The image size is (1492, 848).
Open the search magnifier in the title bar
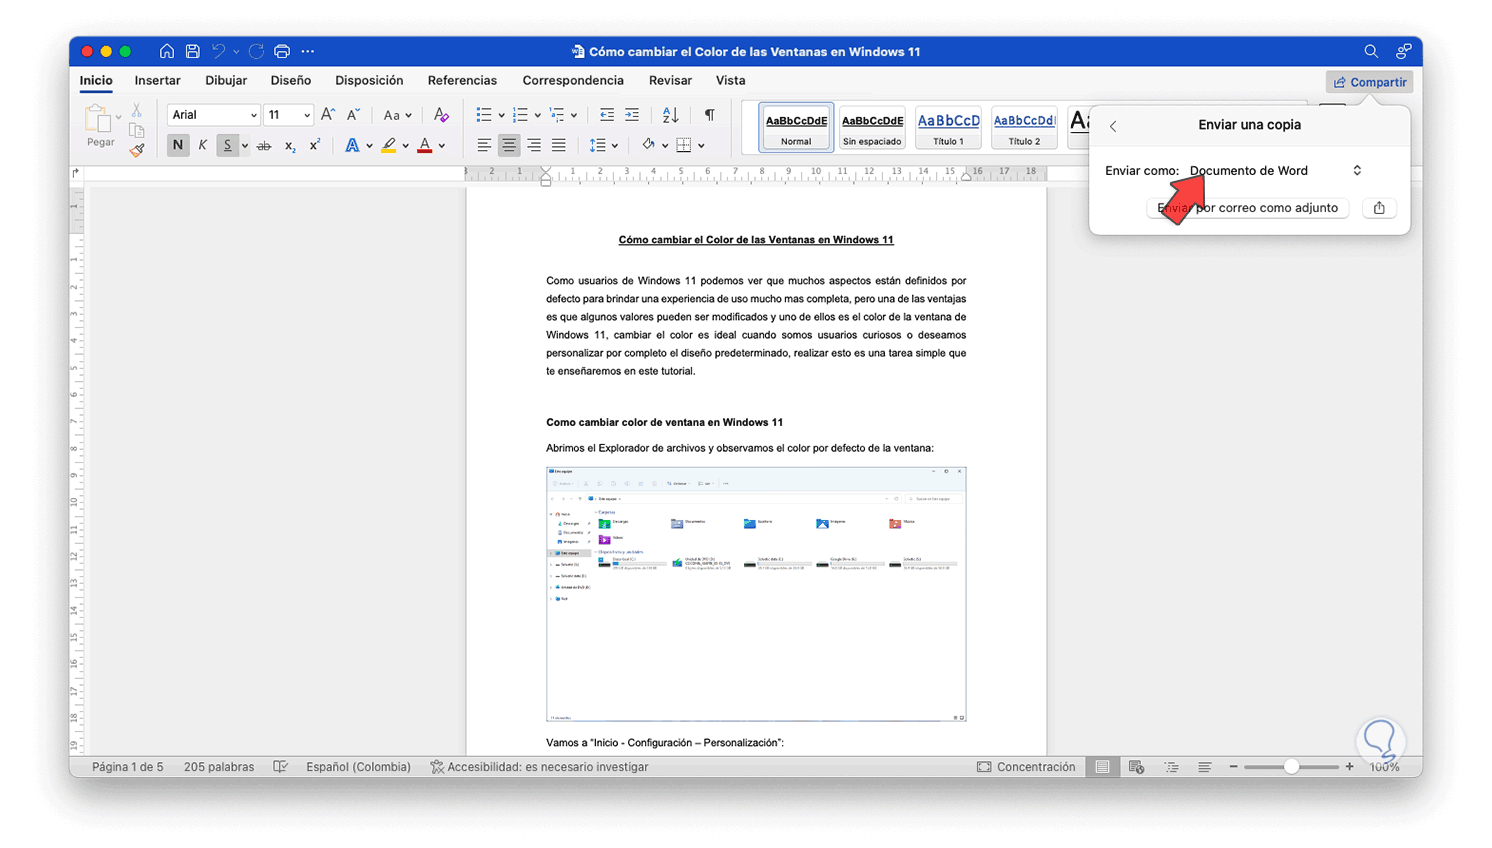1371,51
